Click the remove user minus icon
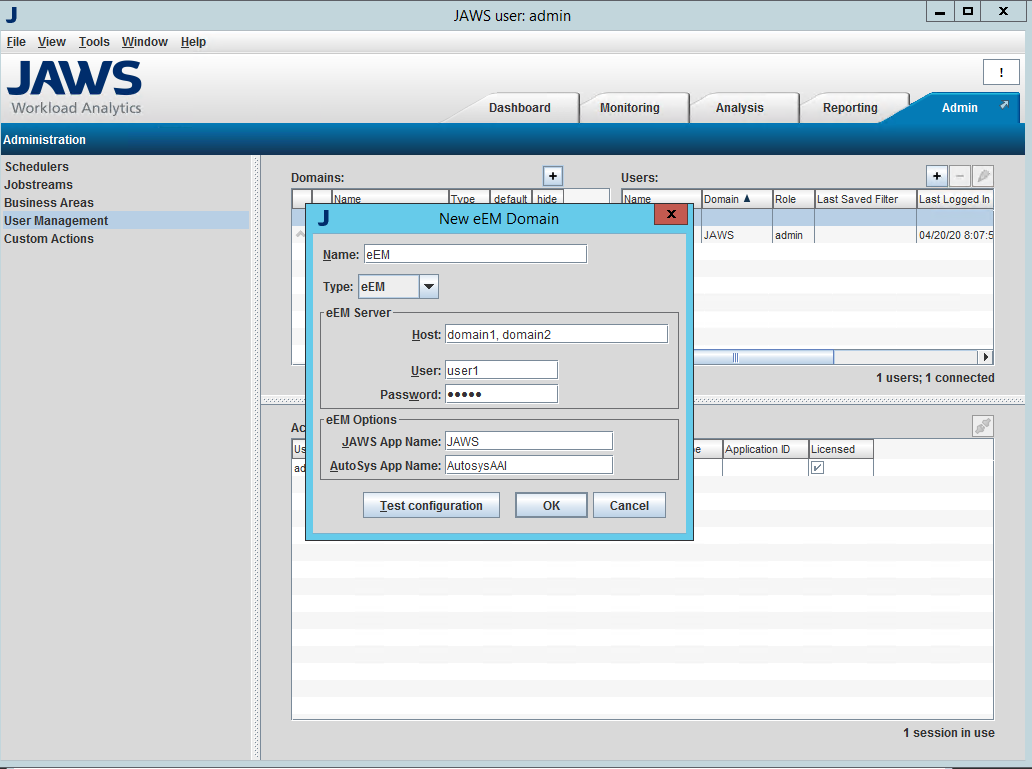 point(960,176)
